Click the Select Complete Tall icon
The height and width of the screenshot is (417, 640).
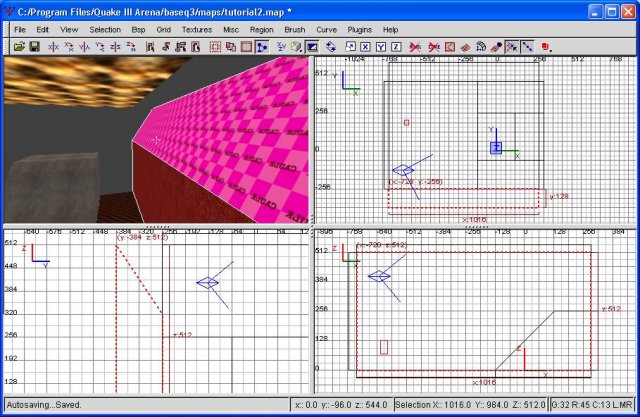point(150,47)
